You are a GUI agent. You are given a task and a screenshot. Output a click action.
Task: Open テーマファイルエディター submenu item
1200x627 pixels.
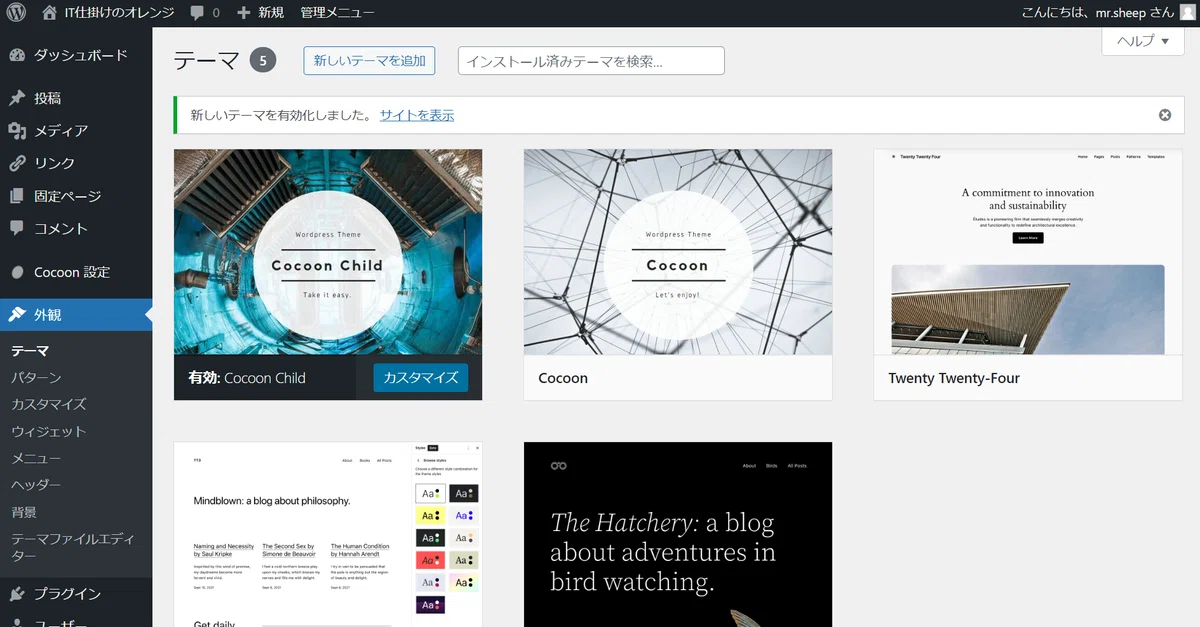tap(72, 547)
